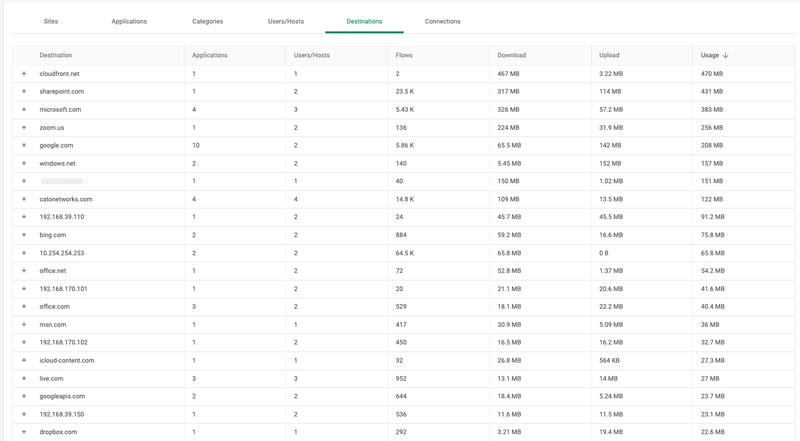
Task: Click the Destinations tab
Action: tap(364, 21)
